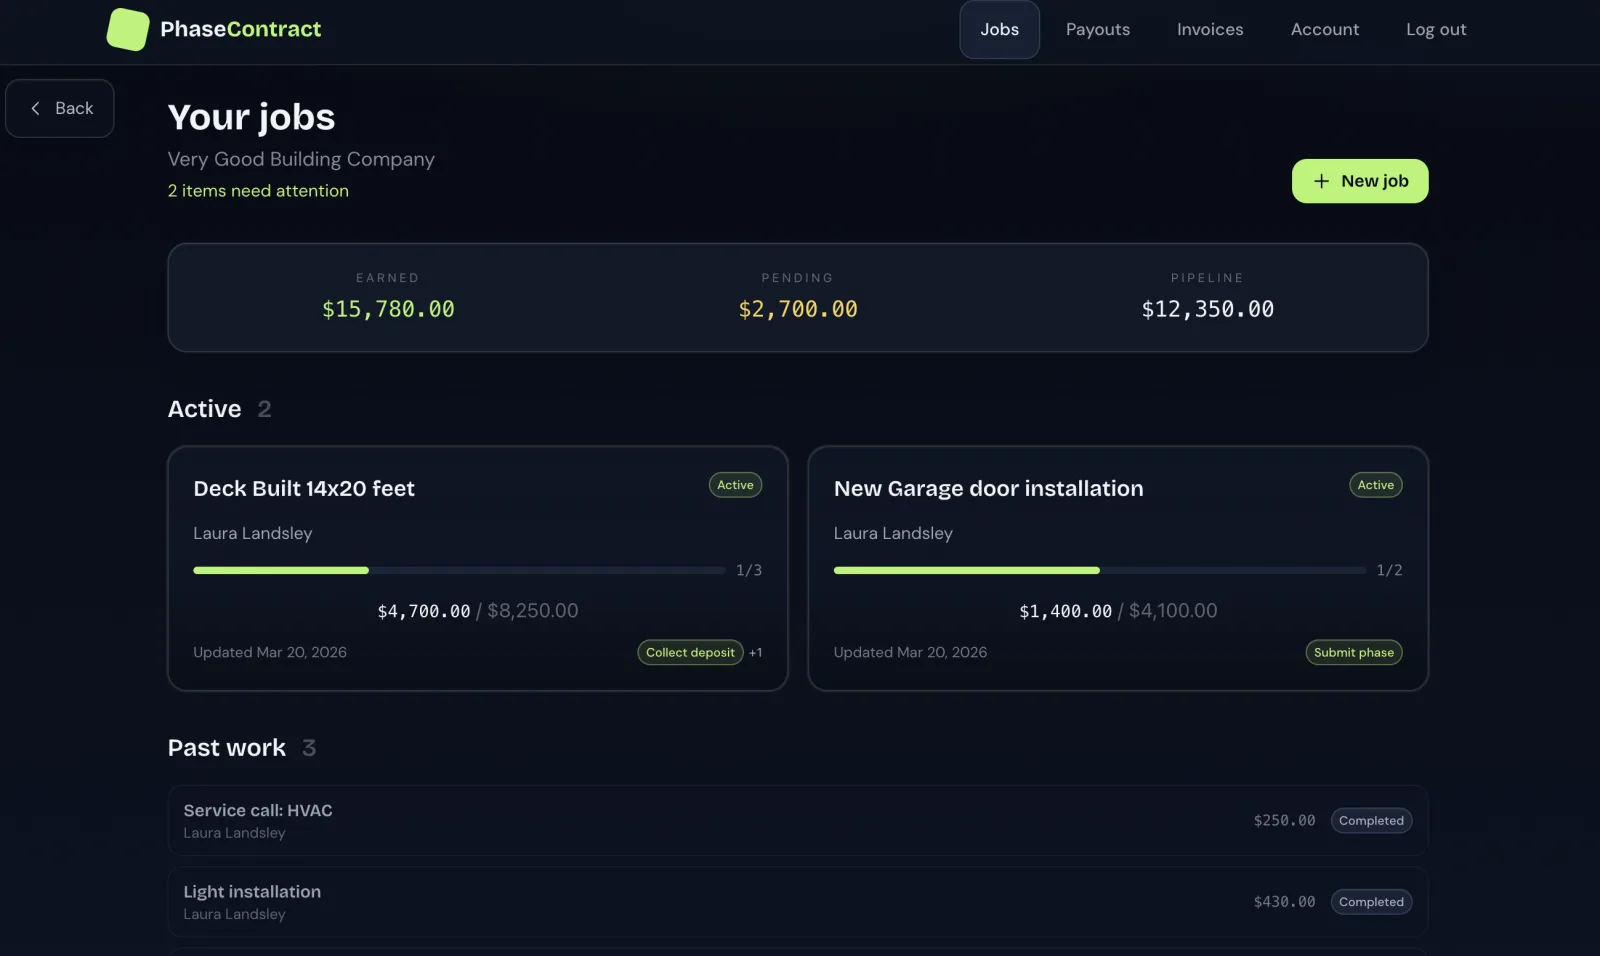Log out of PhaseContract
Image resolution: width=1600 pixels, height=956 pixels.
(x=1435, y=30)
